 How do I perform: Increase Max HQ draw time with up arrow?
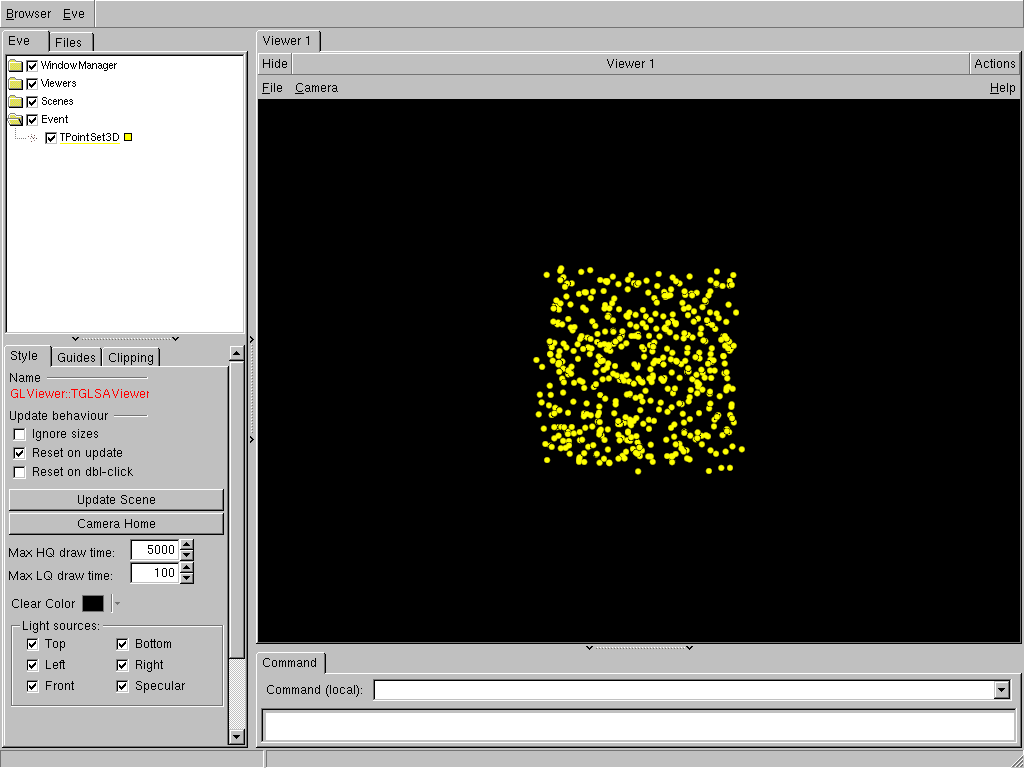tap(187, 545)
